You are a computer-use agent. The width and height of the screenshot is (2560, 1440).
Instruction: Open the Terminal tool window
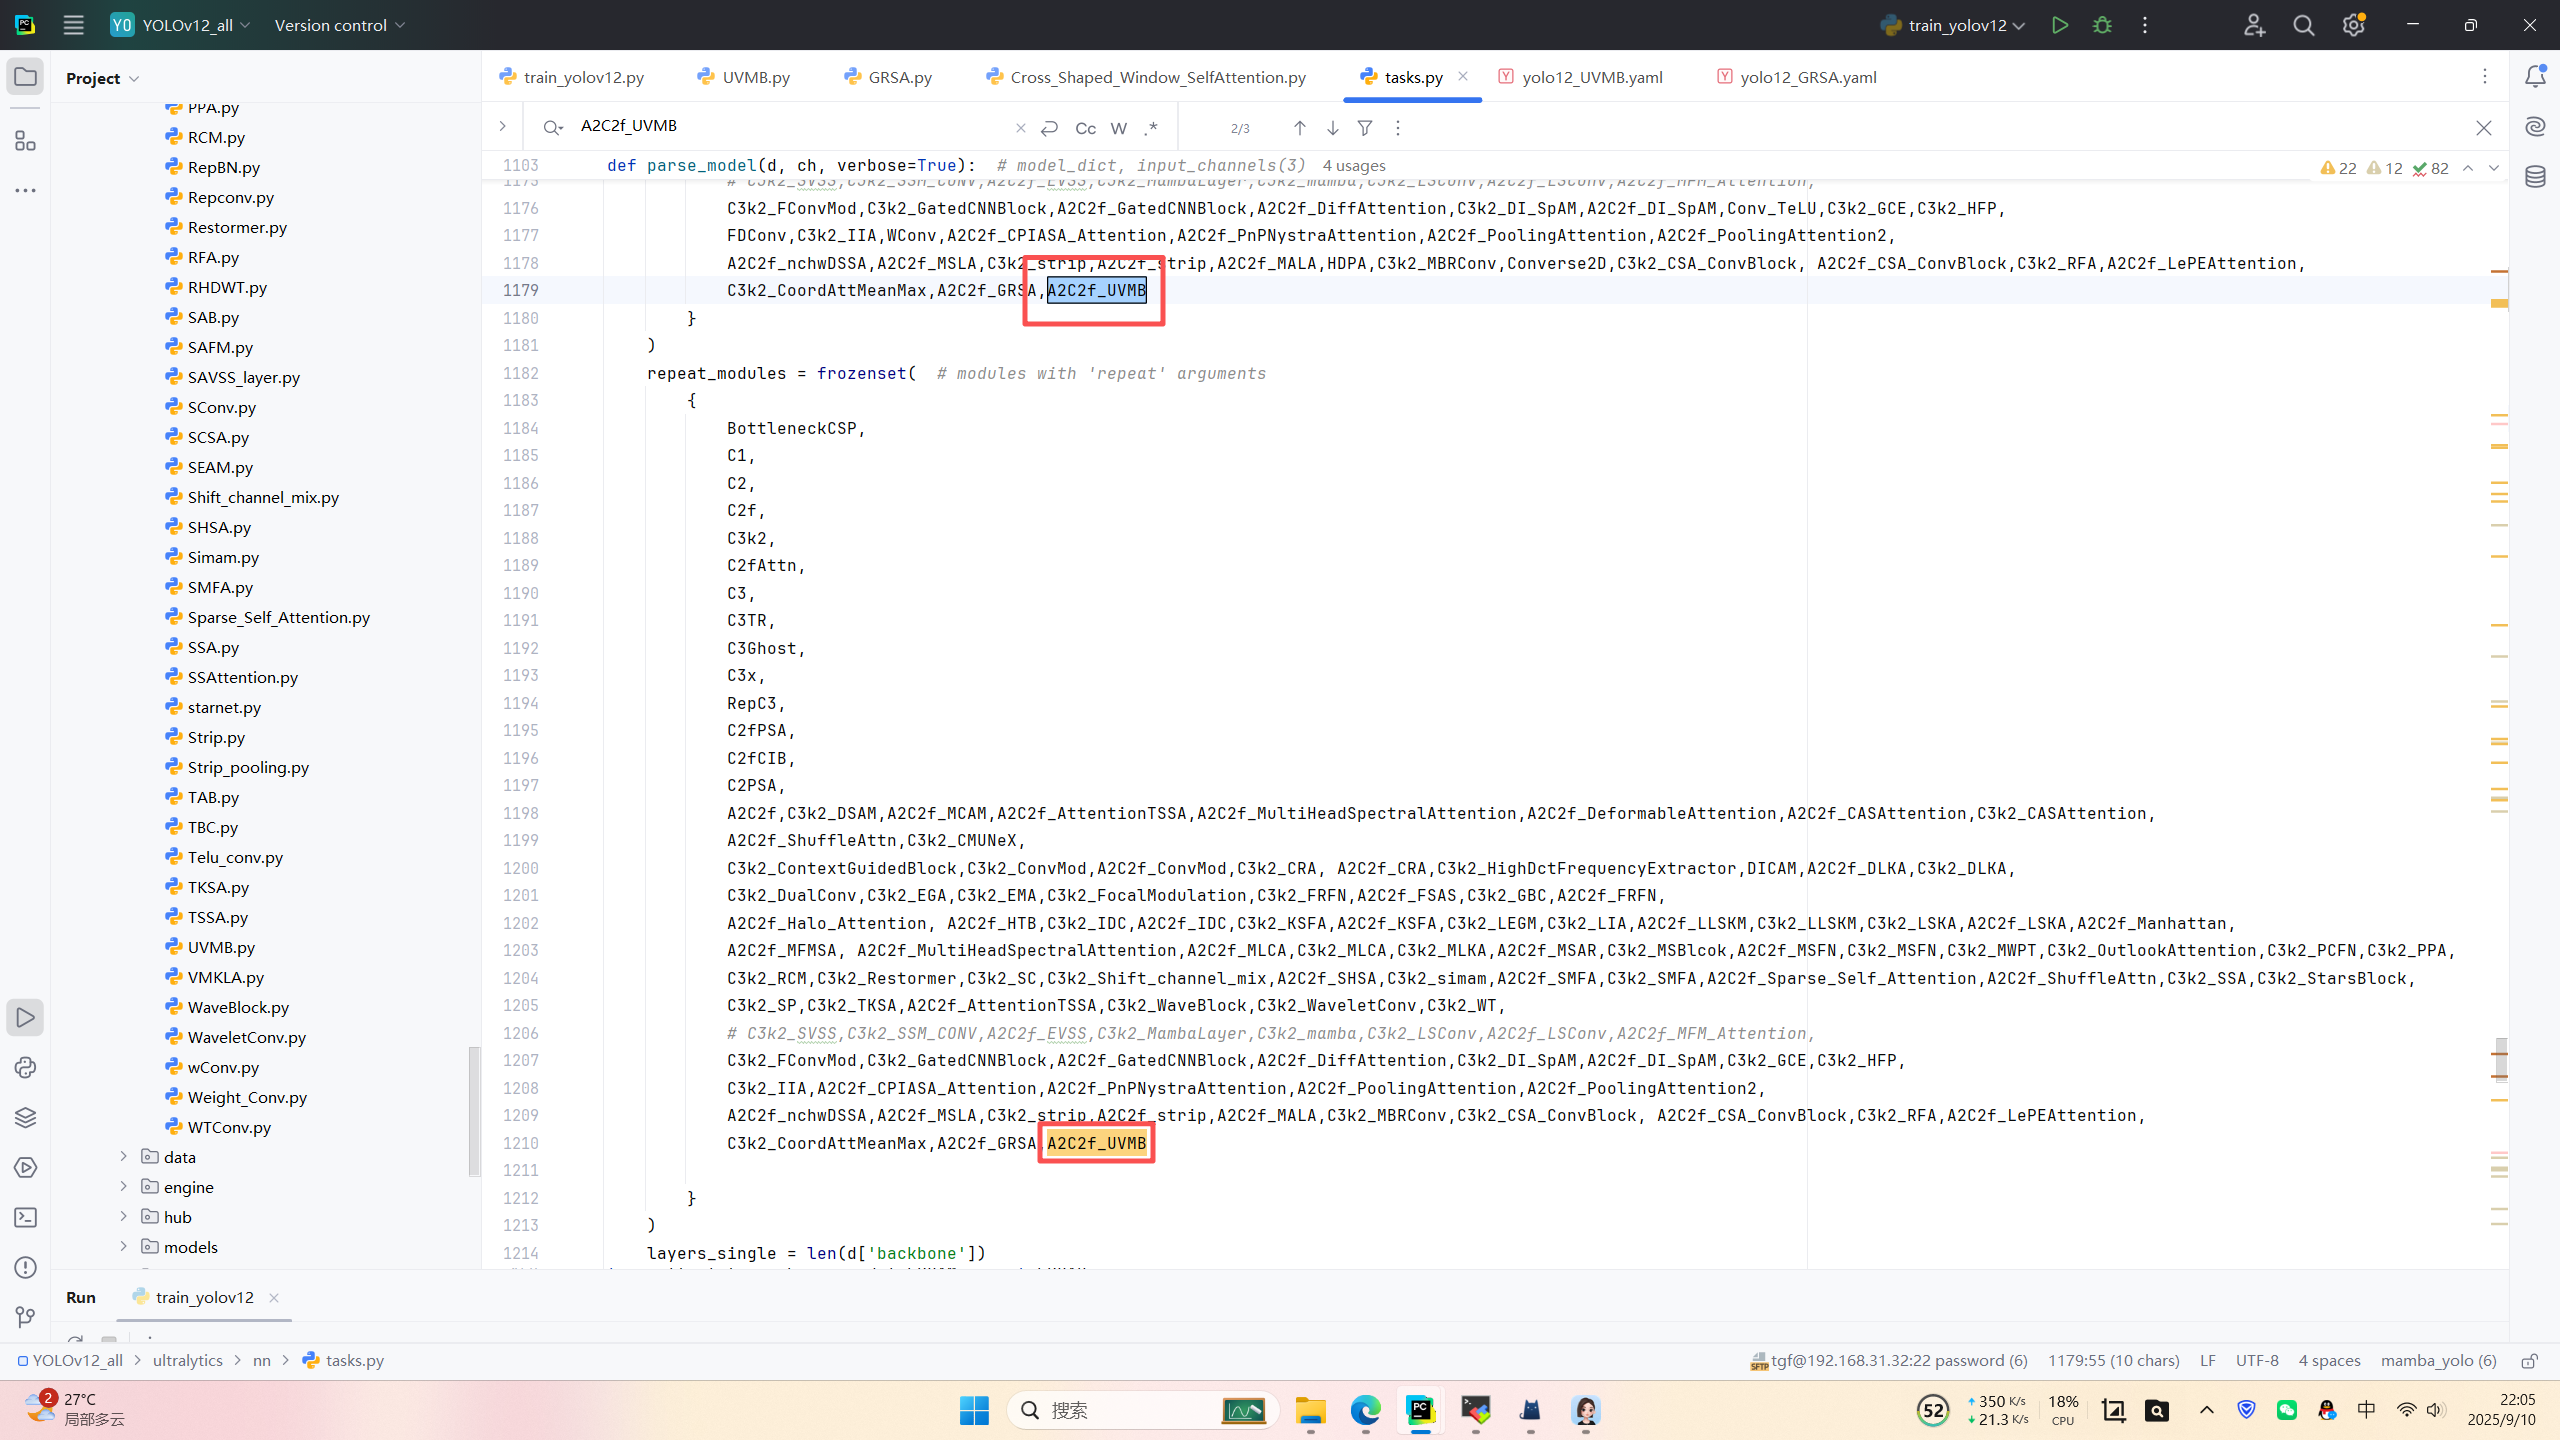click(26, 1217)
